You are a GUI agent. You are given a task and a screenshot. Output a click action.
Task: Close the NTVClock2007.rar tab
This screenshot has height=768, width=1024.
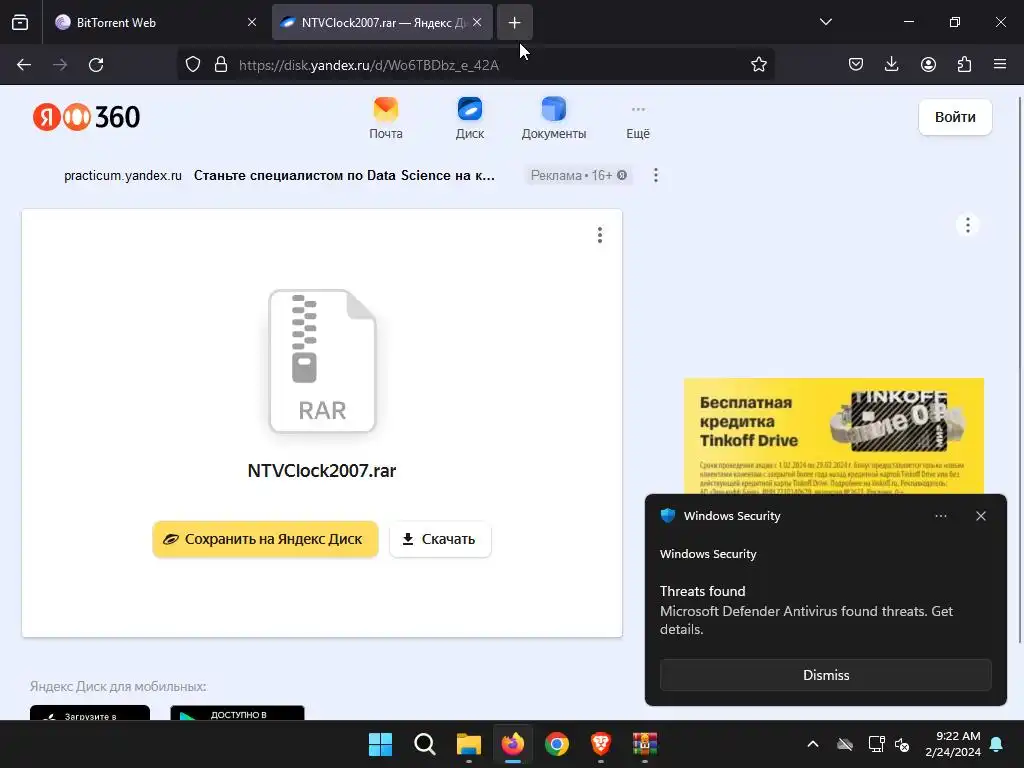pyautogui.click(x=477, y=22)
